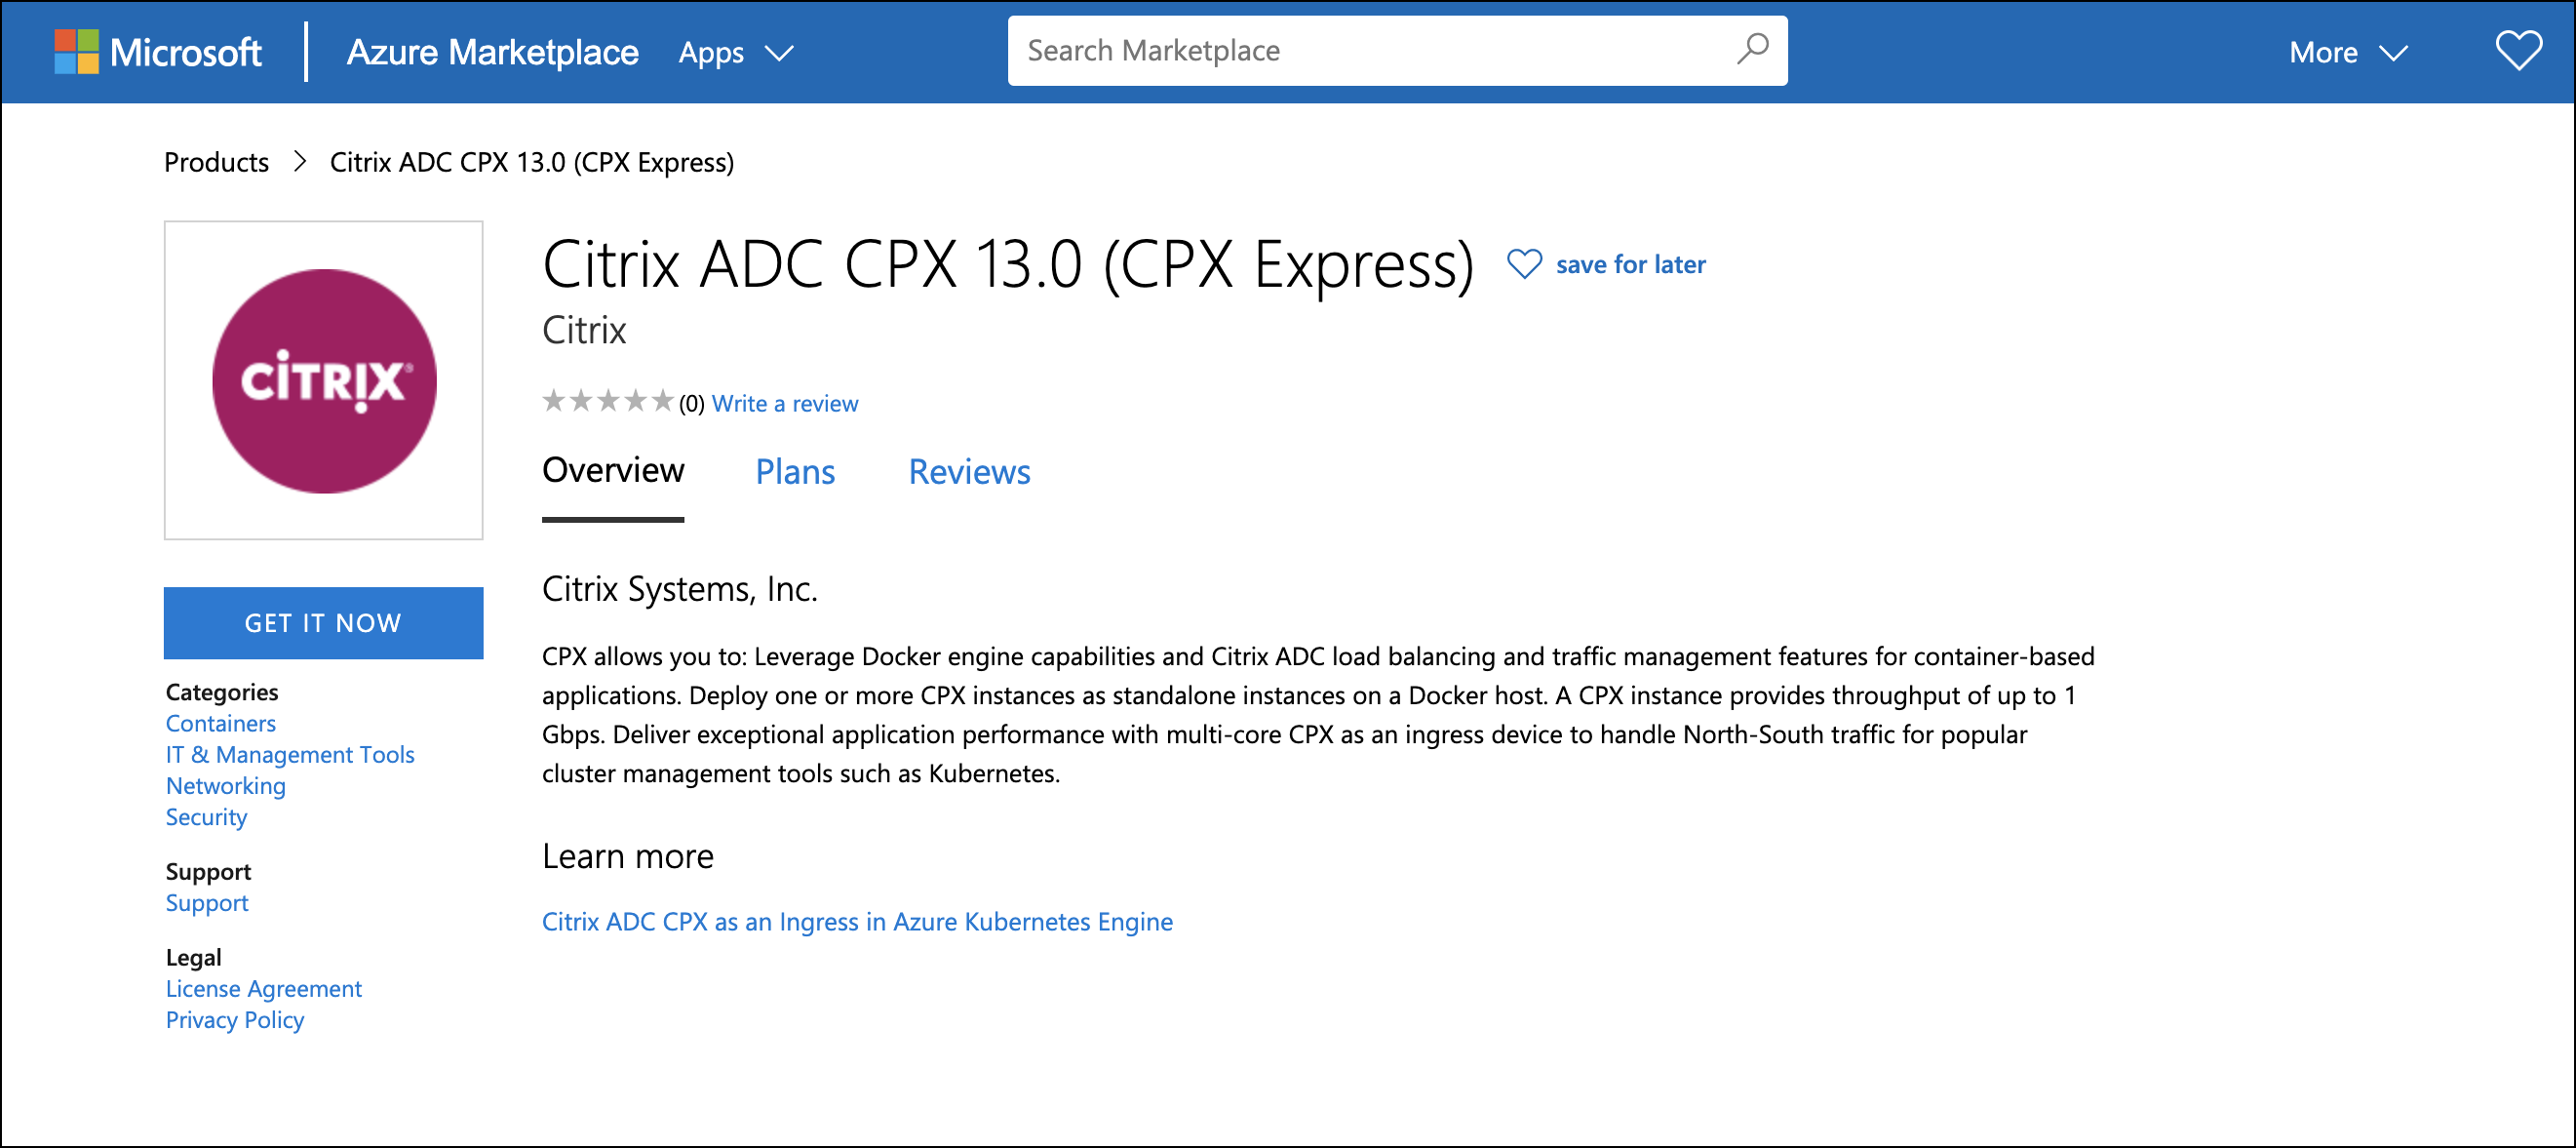This screenshot has width=2576, height=1148.
Task: Switch to the Plans tab
Action: click(x=795, y=471)
